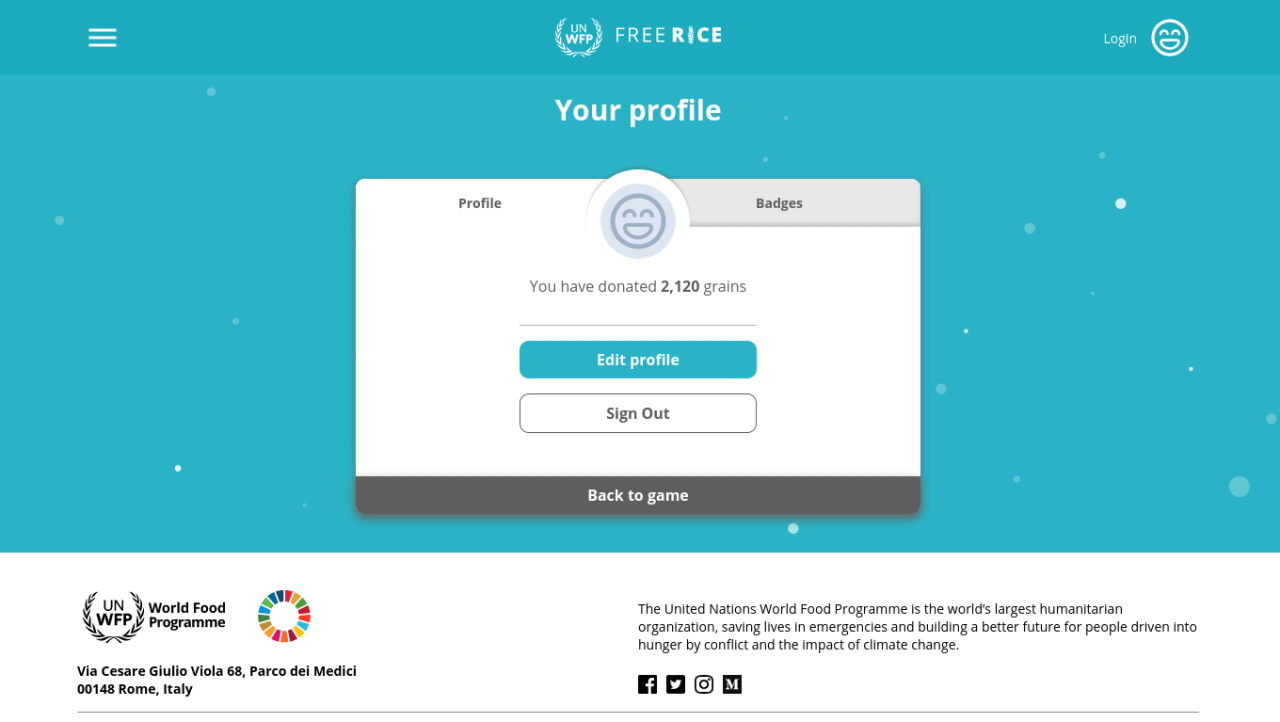Select the Profile tab
The width and height of the screenshot is (1280, 722).
[480, 203]
